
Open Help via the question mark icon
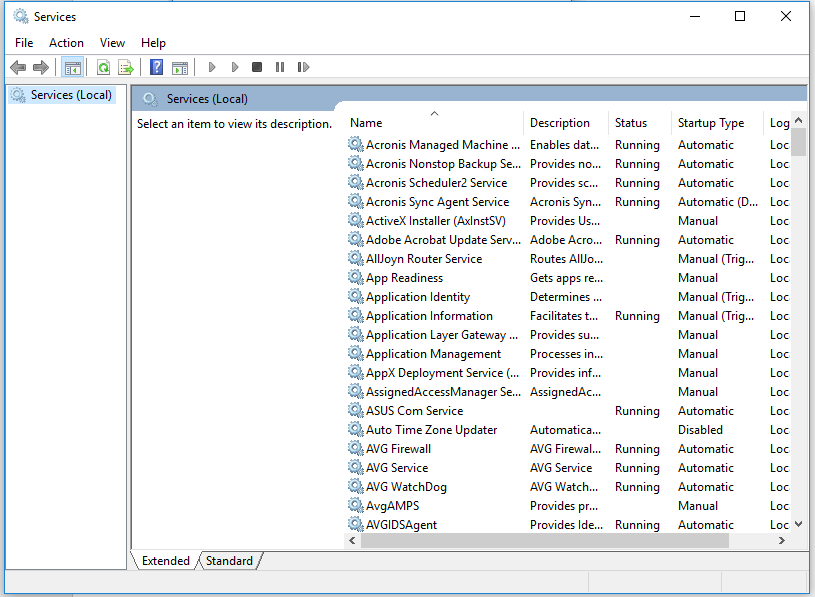point(156,68)
